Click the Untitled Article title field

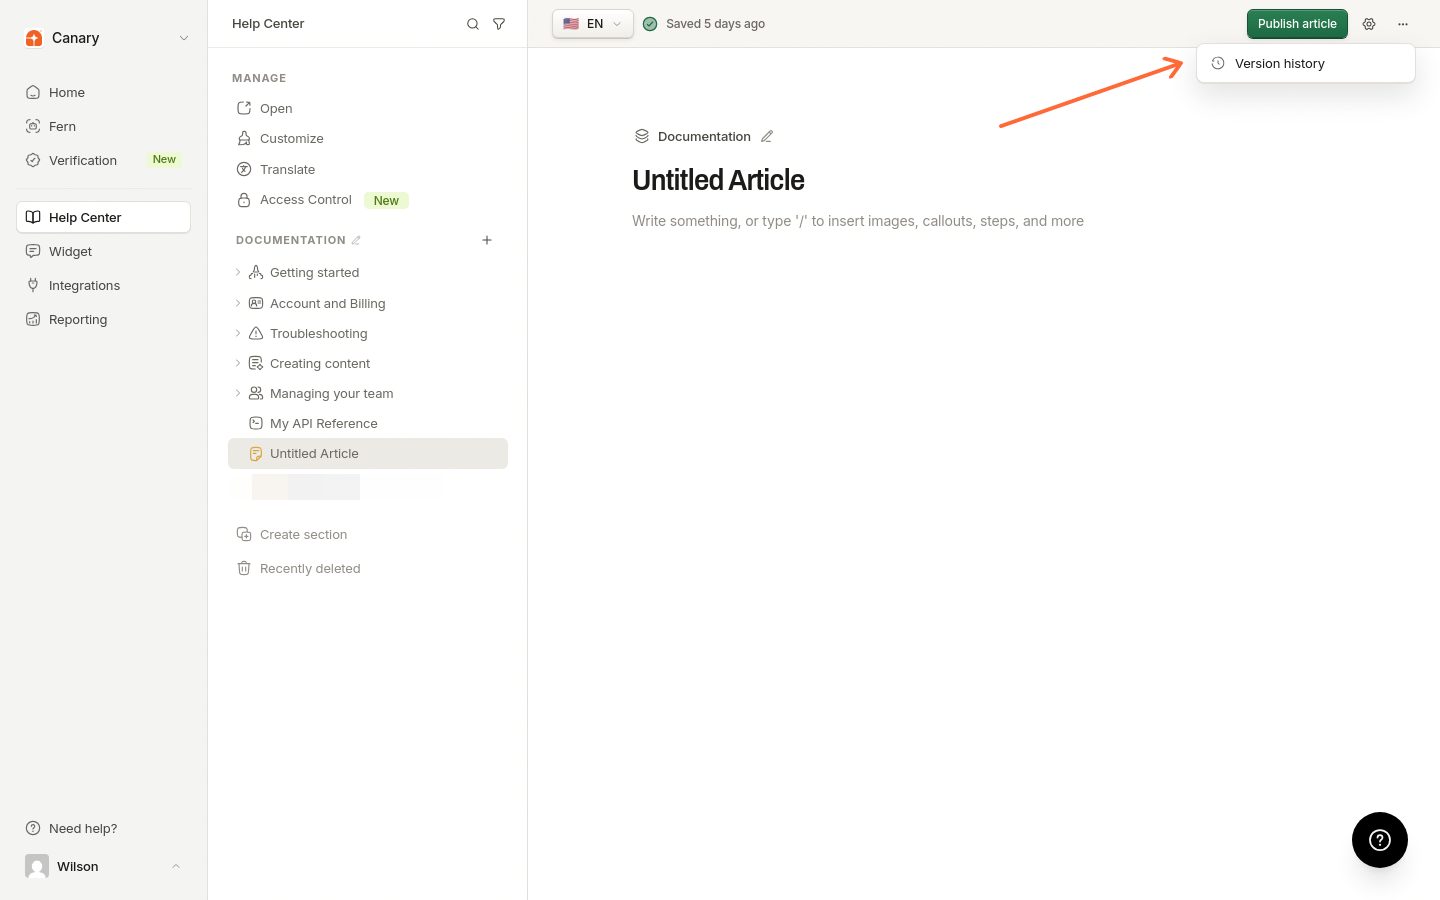pyautogui.click(x=718, y=180)
